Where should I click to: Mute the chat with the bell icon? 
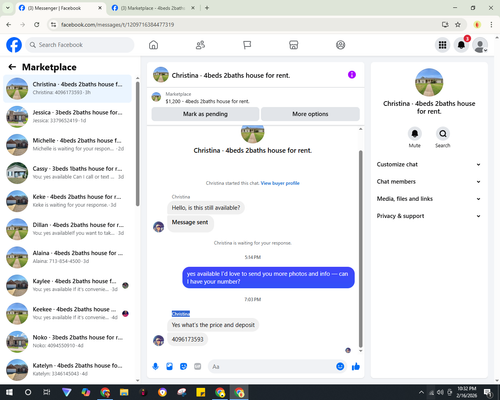(415, 134)
